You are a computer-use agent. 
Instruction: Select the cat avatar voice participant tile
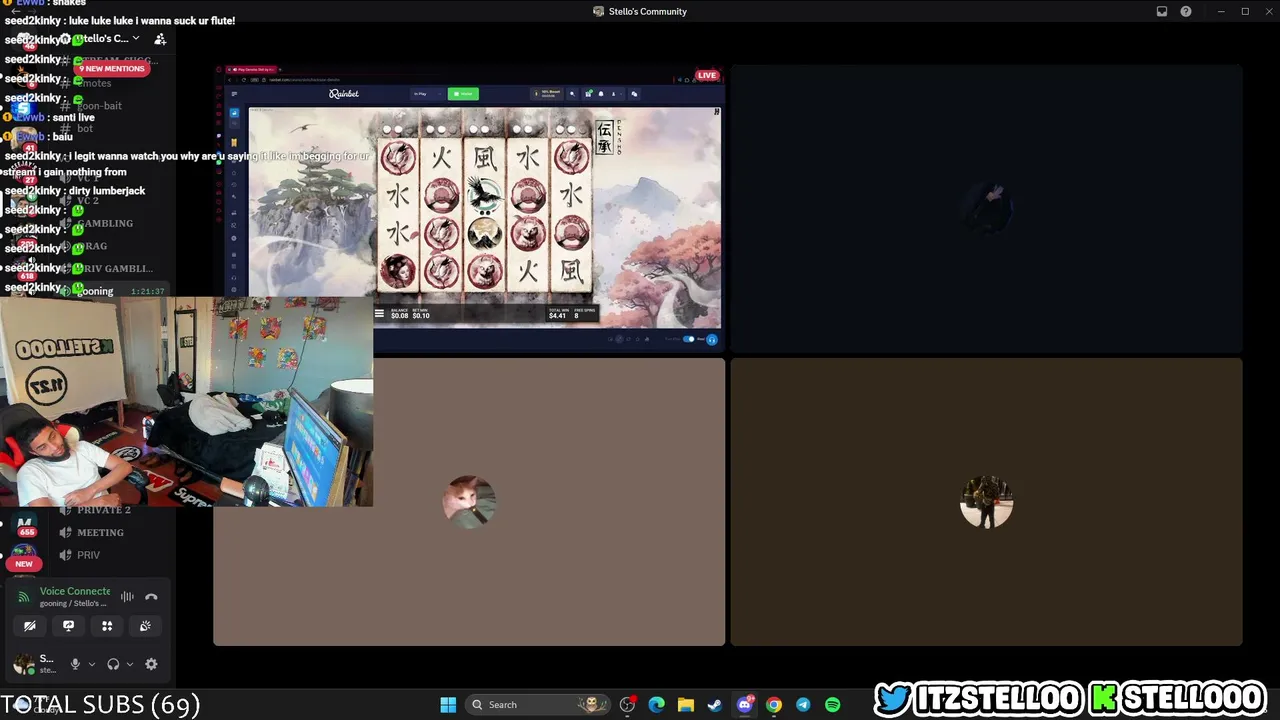click(469, 502)
